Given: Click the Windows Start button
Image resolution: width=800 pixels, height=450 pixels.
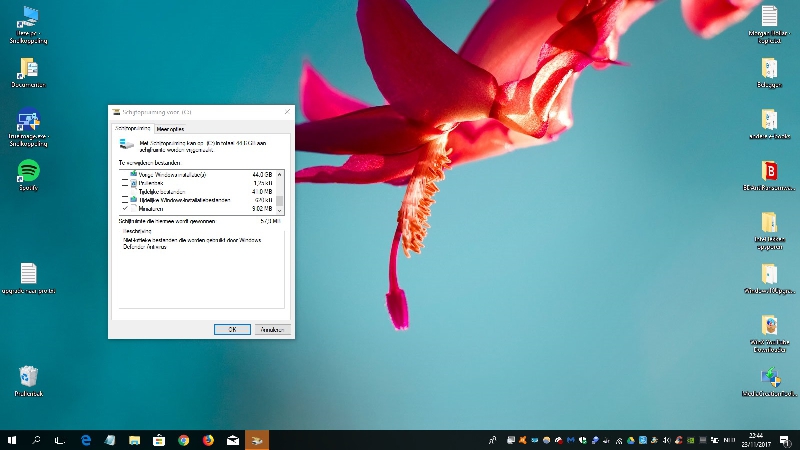Looking at the screenshot, I should (x=13, y=440).
